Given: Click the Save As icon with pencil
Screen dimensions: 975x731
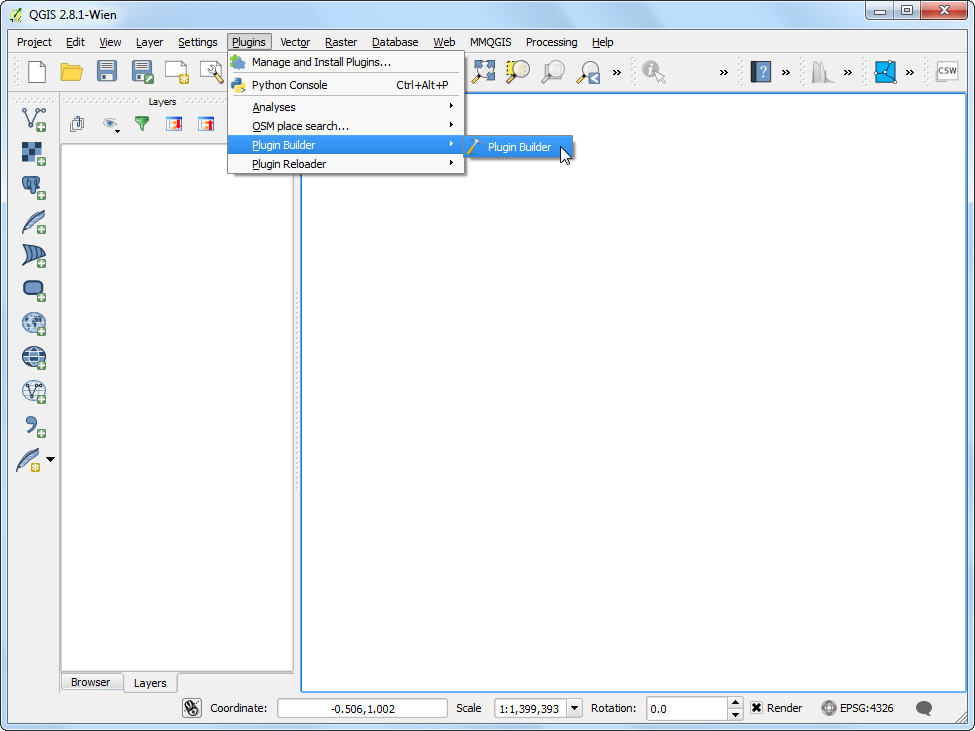Looking at the screenshot, I should pos(142,71).
